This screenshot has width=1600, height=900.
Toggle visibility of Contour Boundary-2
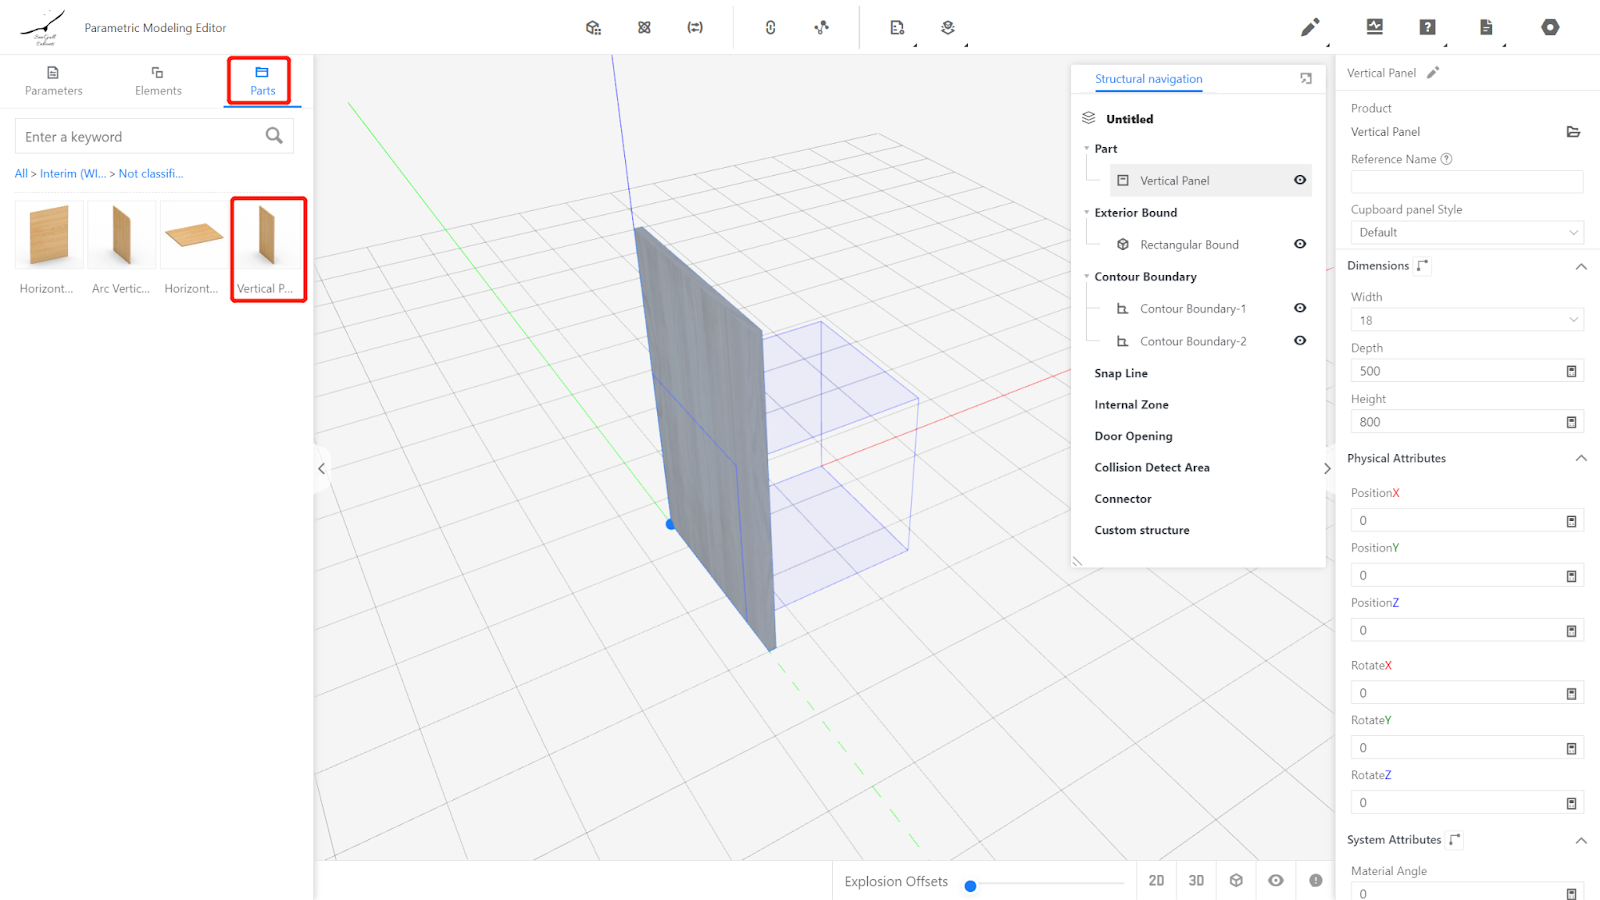pyautogui.click(x=1300, y=341)
